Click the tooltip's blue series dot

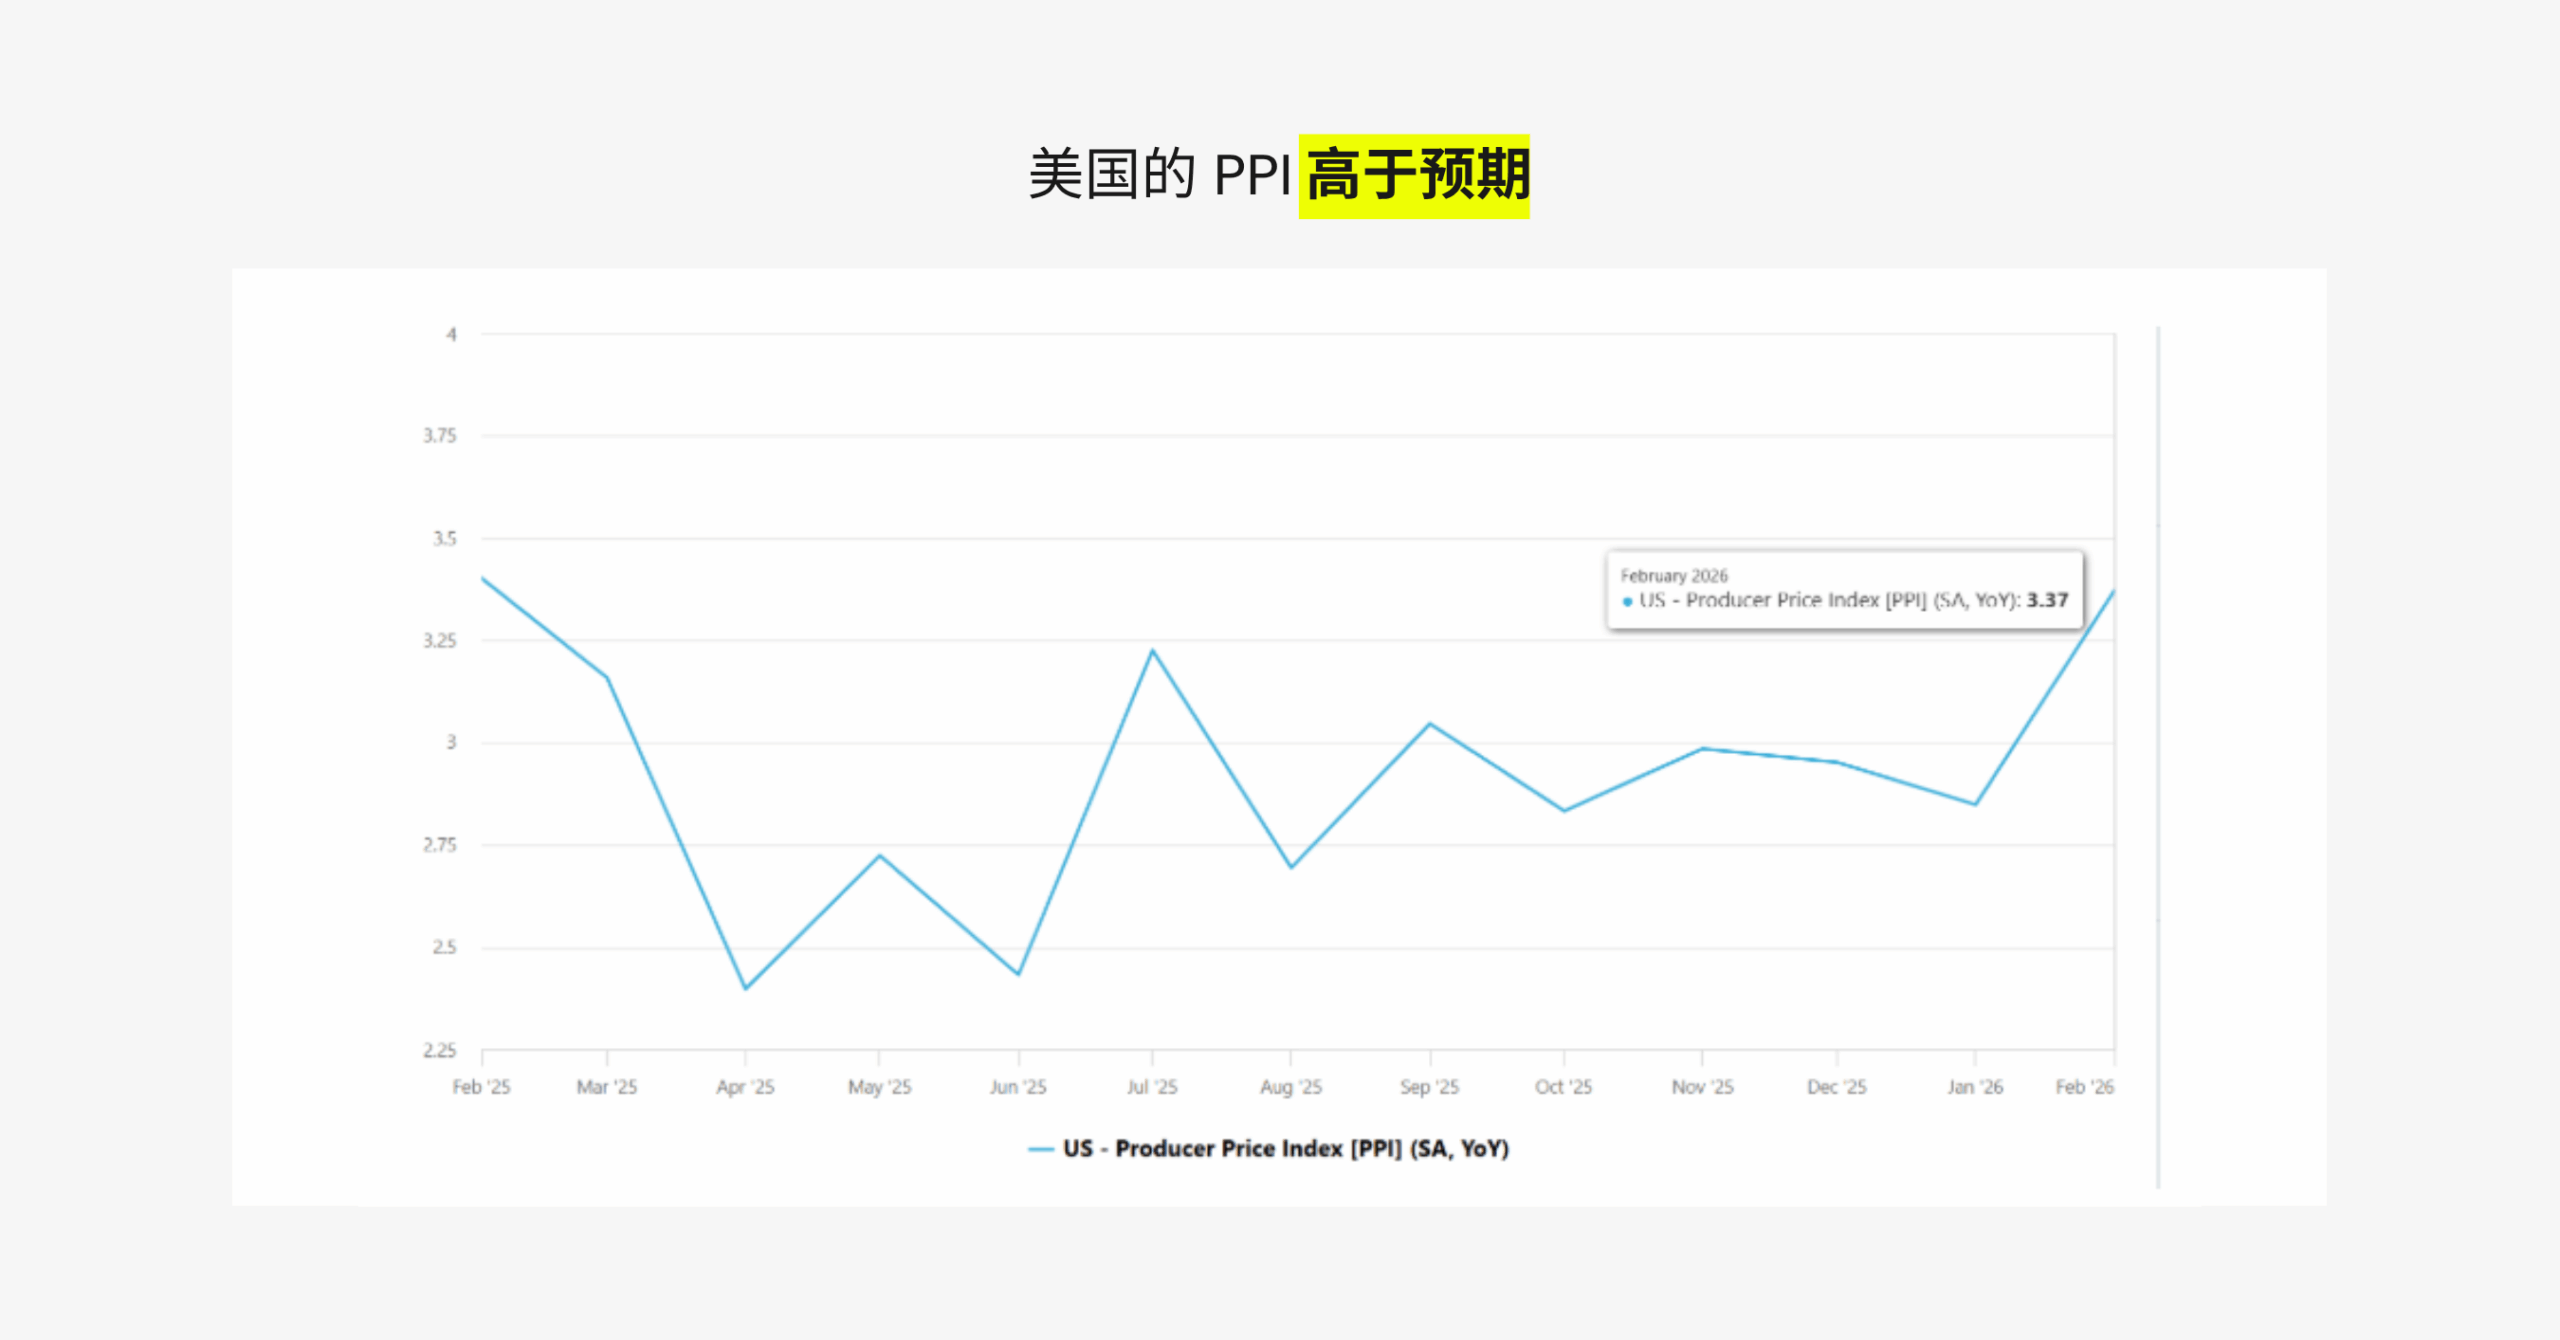1627,601
